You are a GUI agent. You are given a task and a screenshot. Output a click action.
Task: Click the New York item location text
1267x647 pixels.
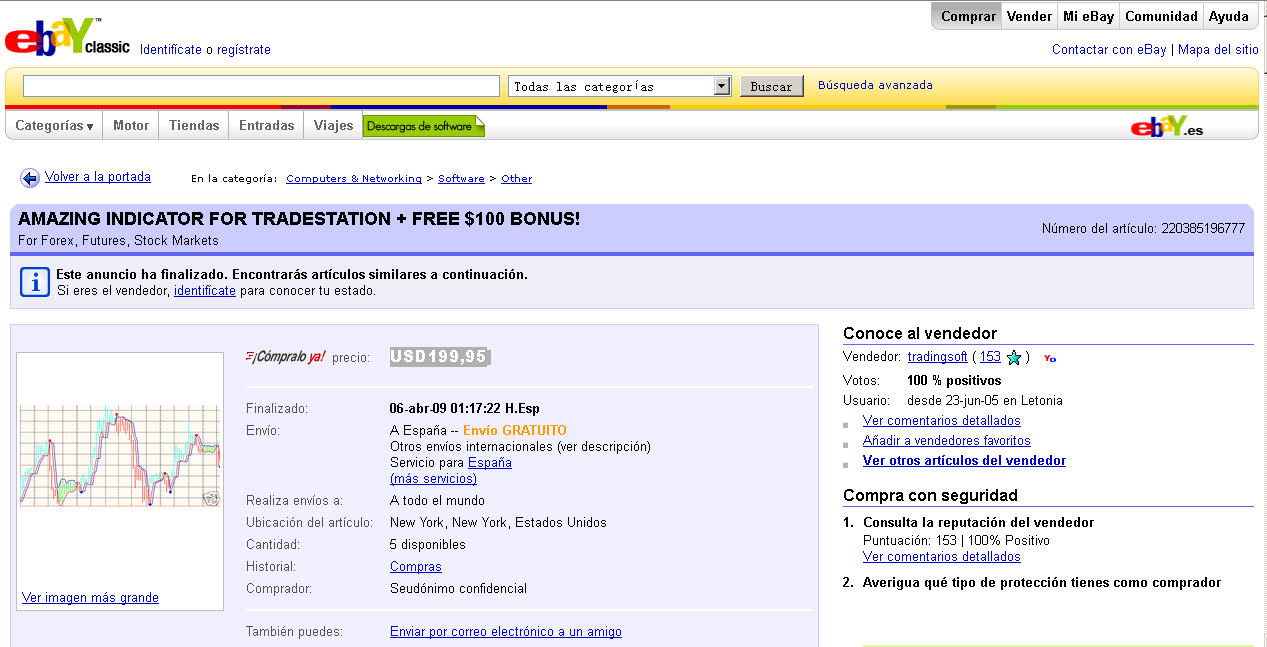point(498,523)
